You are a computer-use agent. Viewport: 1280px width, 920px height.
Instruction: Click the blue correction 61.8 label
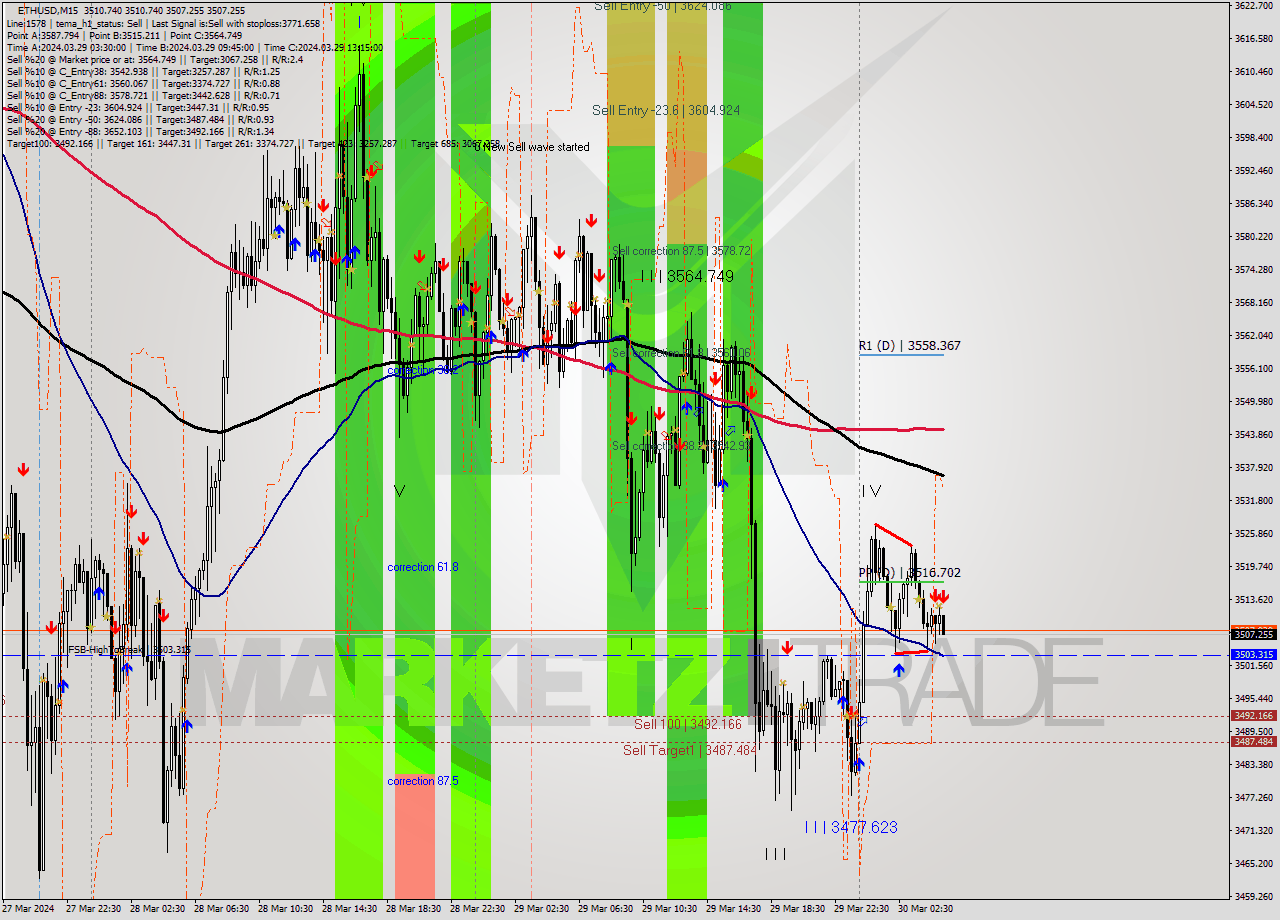coord(423,567)
